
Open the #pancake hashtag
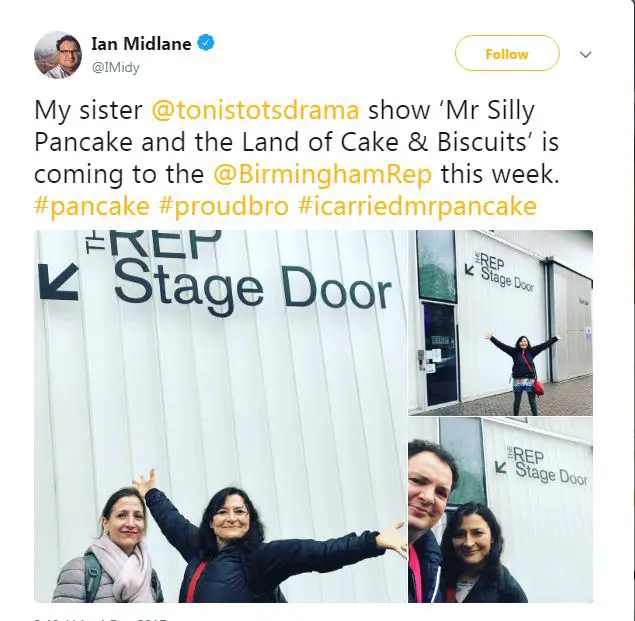tap(92, 206)
